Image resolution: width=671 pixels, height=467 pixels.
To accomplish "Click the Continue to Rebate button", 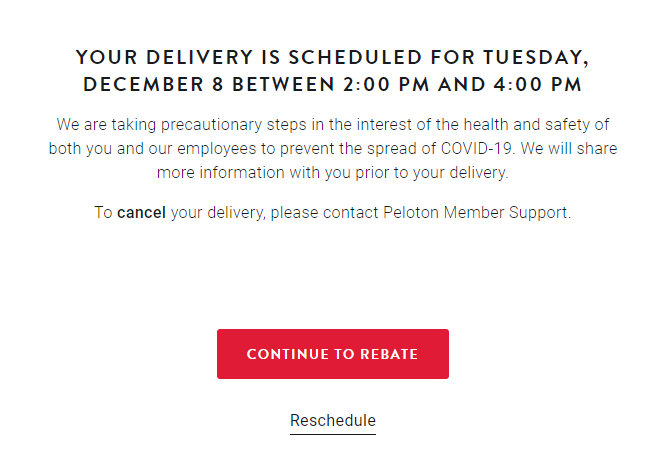I will 332,354.
